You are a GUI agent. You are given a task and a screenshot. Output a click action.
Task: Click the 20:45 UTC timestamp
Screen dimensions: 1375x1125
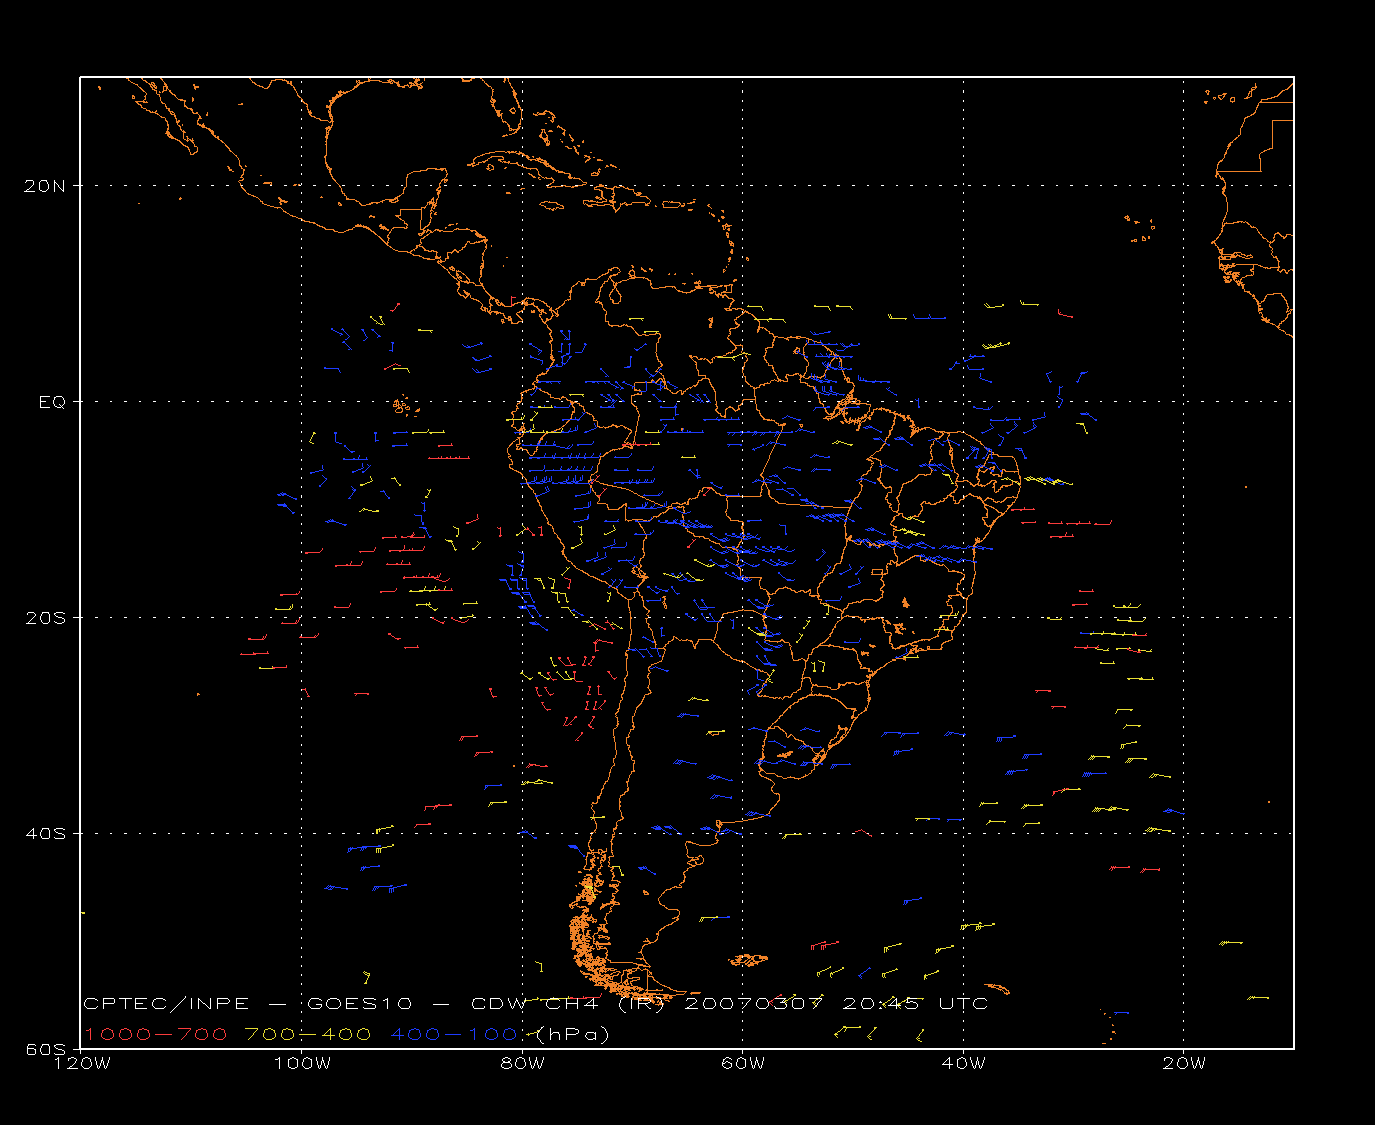pos(916,1004)
